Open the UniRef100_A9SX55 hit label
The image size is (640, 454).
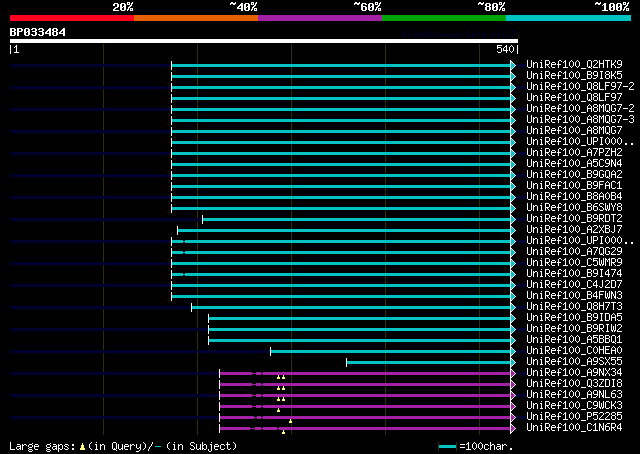coord(574,362)
